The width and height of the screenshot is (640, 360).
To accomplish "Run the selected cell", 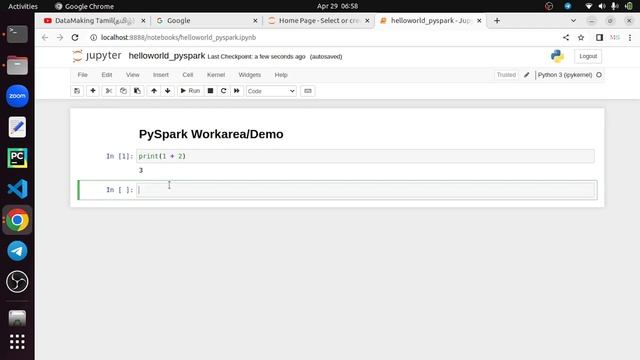I will (190, 91).
